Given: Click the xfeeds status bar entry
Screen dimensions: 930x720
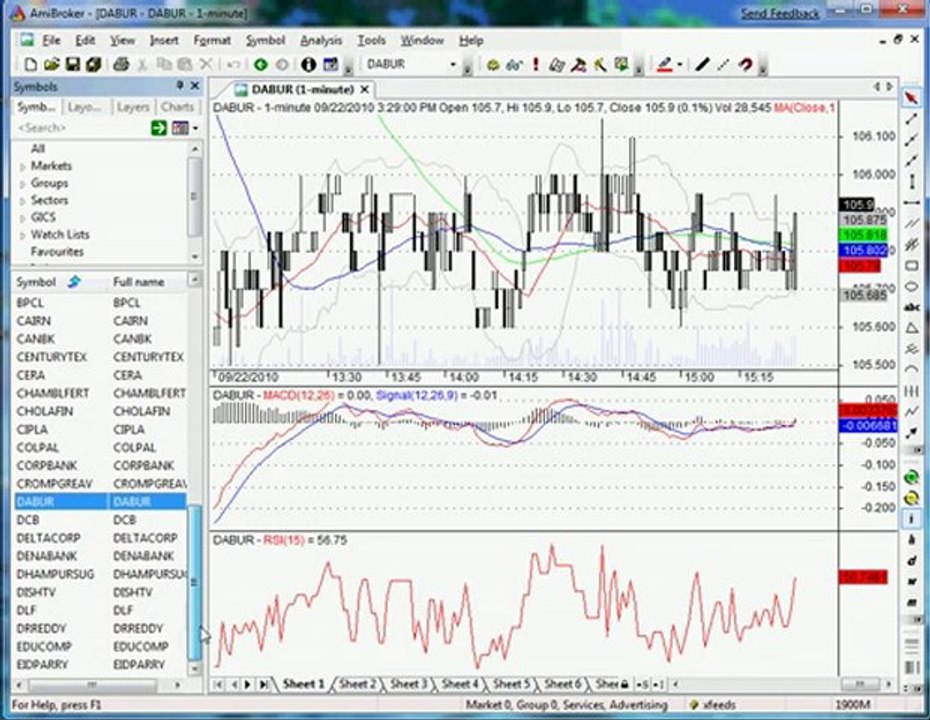Looking at the screenshot, I should point(714,705).
